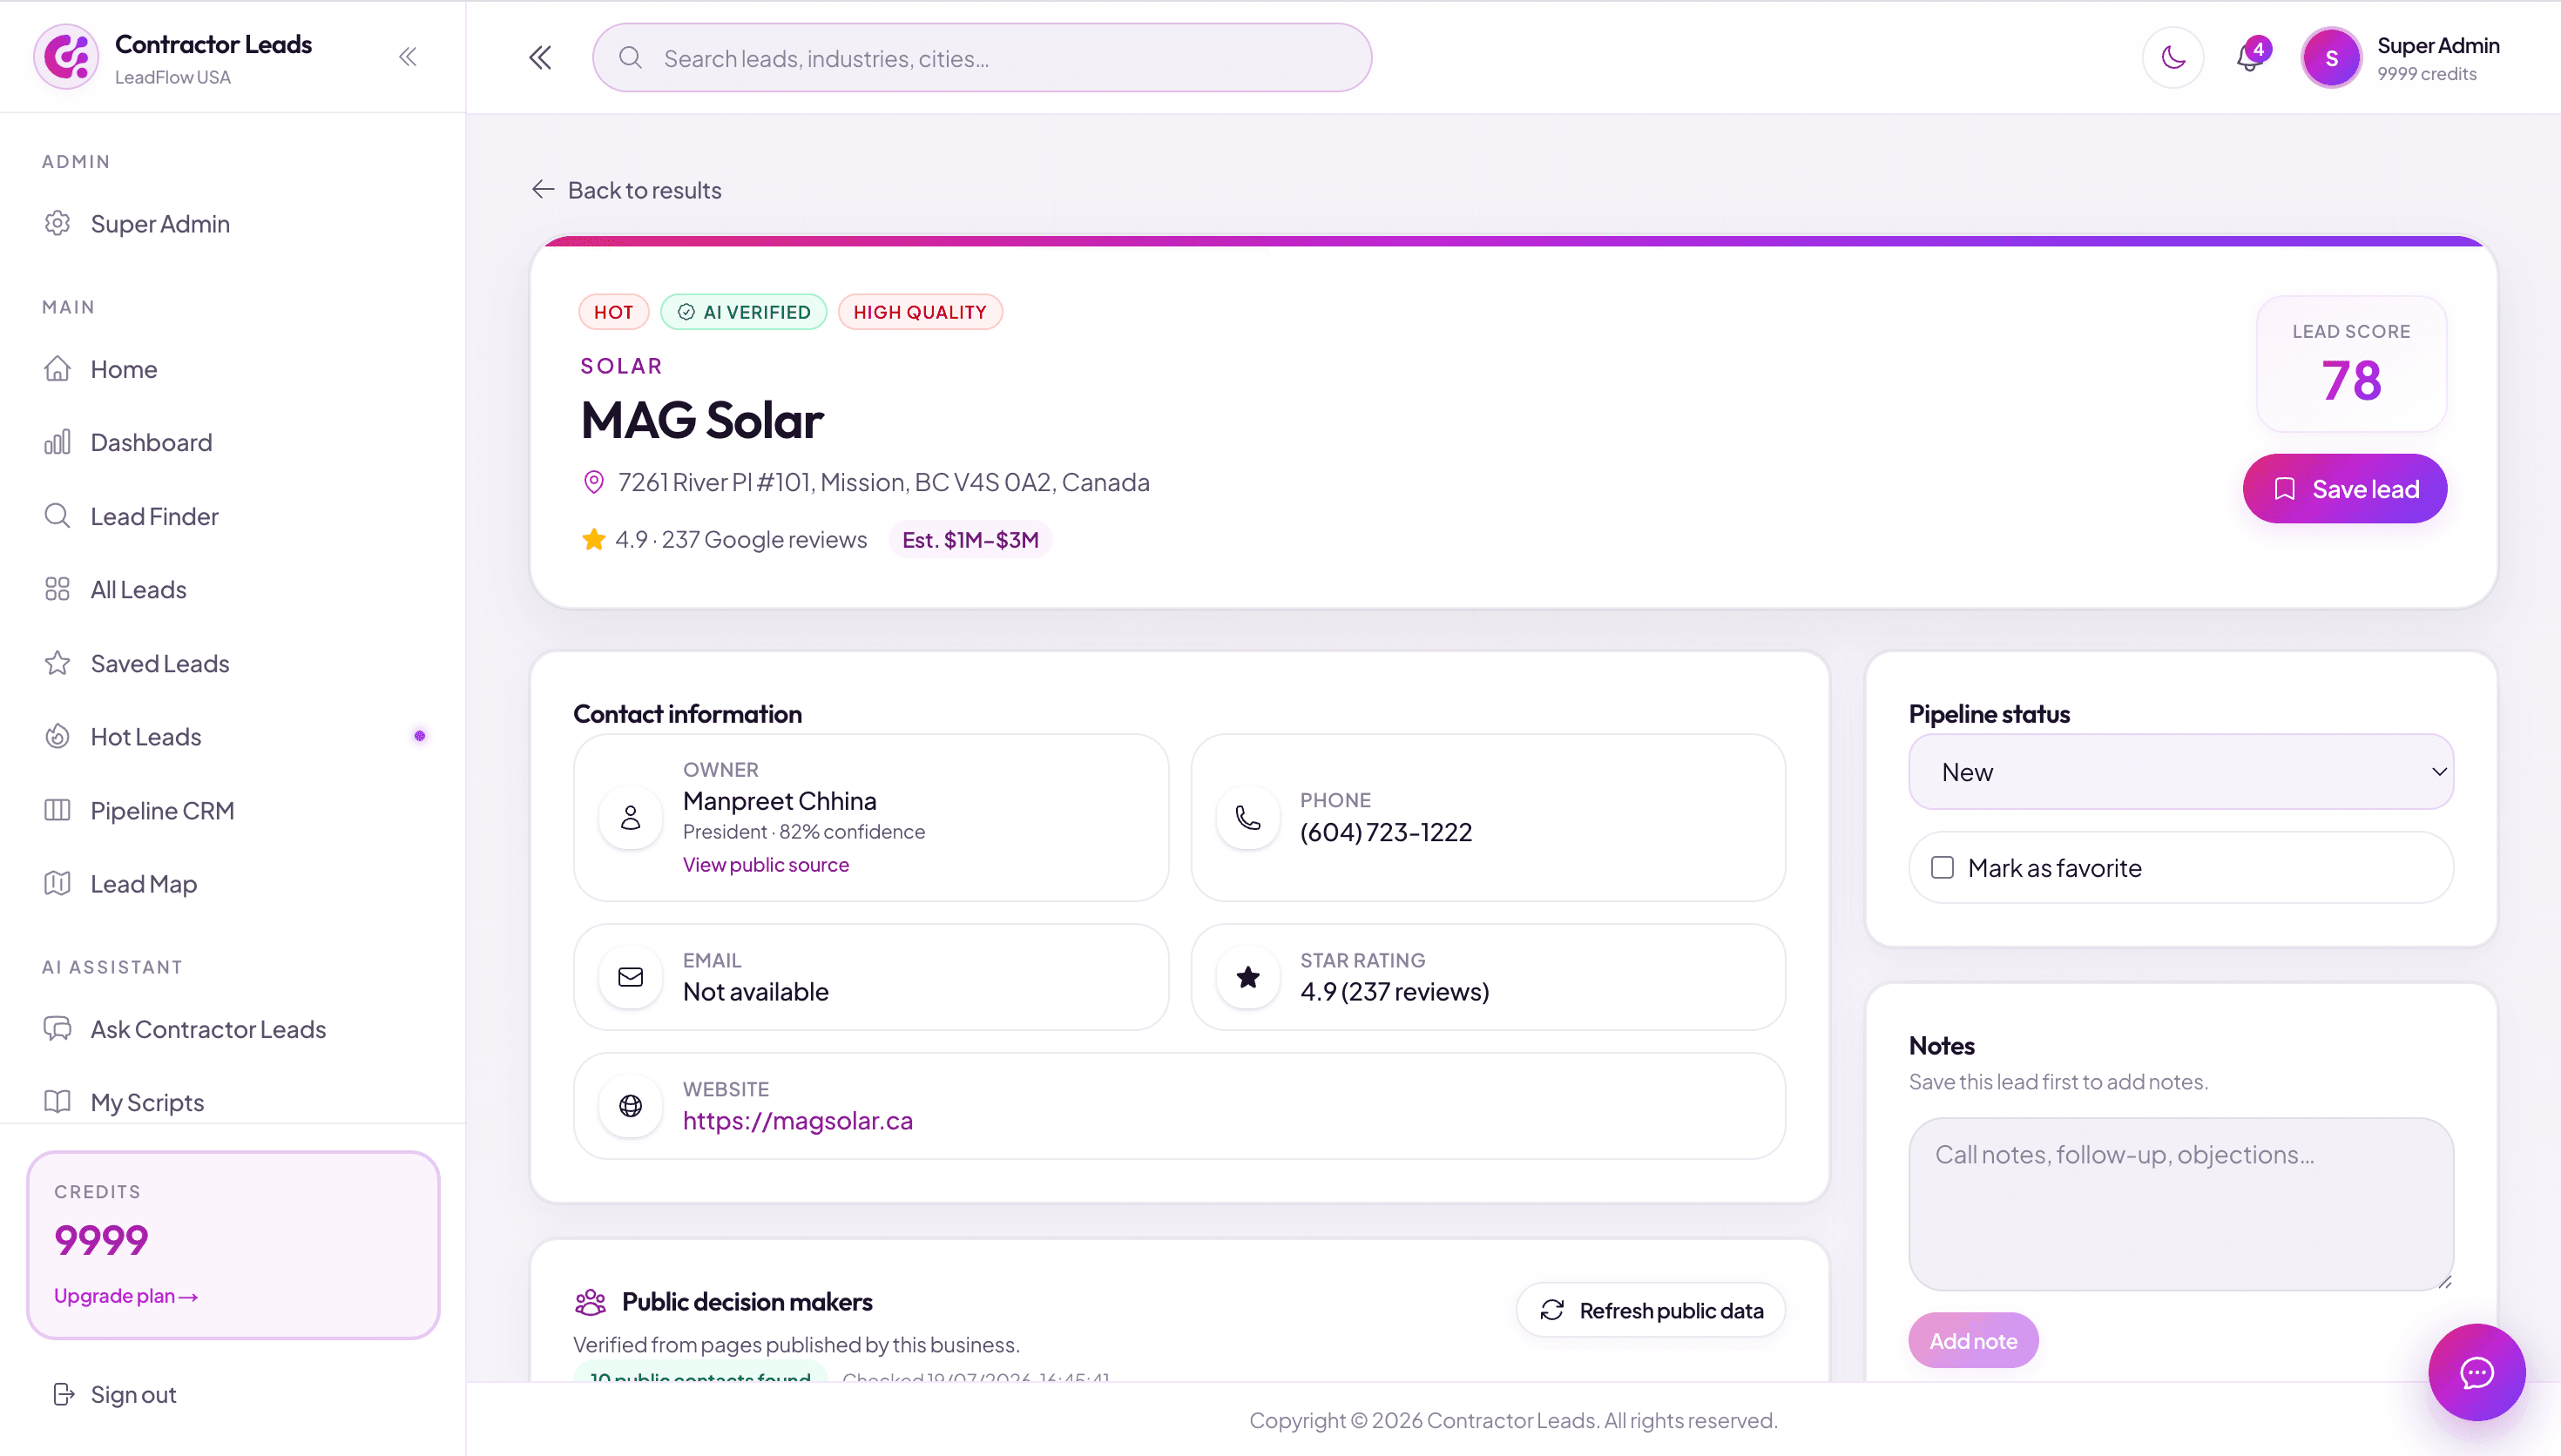Click the Hot Leads flame icon

click(x=58, y=736)
